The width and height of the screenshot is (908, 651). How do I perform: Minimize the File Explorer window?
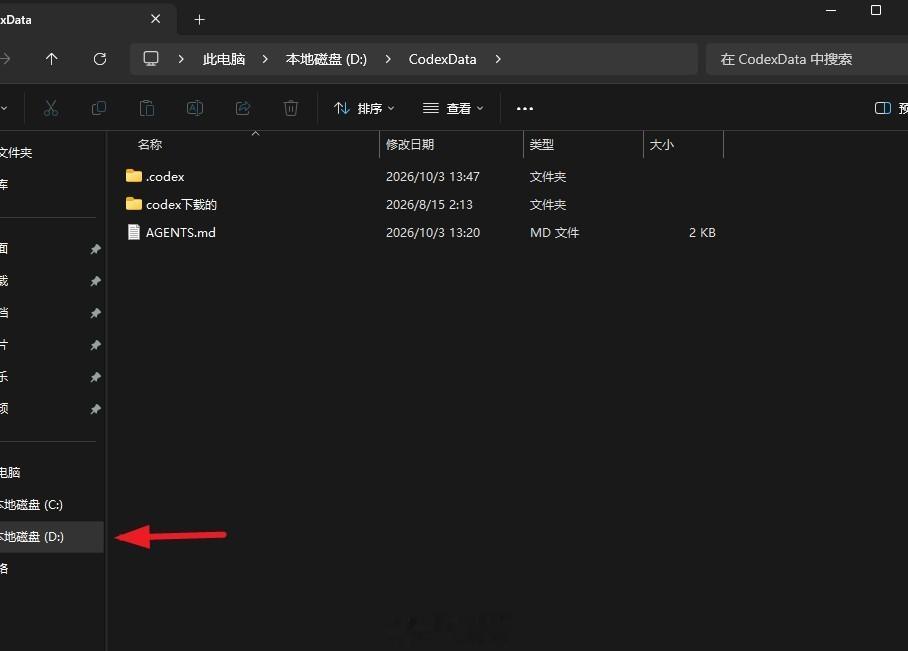click(x=831, y=10)
